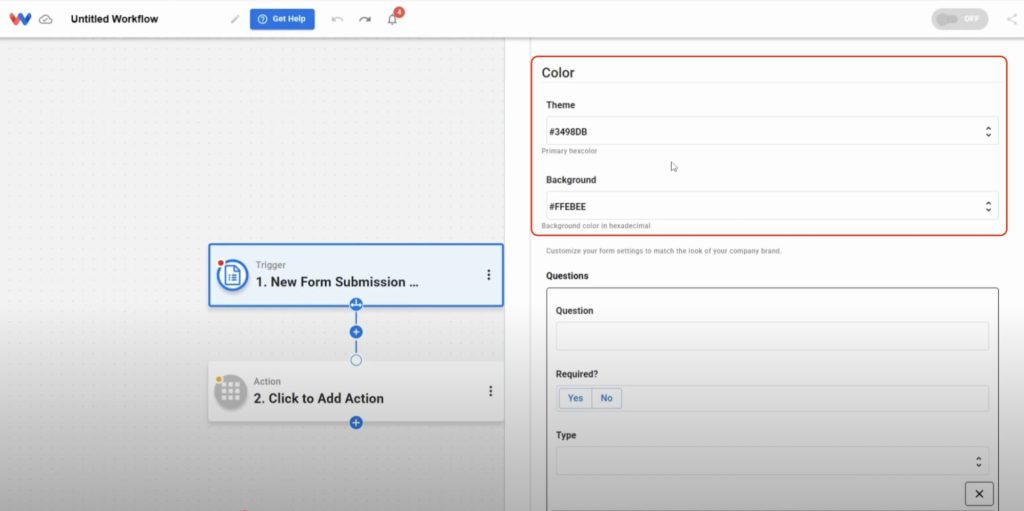Click 'Customize your form settings' description text
This screenshot has height=511, width=1024.
pyautogui.click(x=664, y=251)
